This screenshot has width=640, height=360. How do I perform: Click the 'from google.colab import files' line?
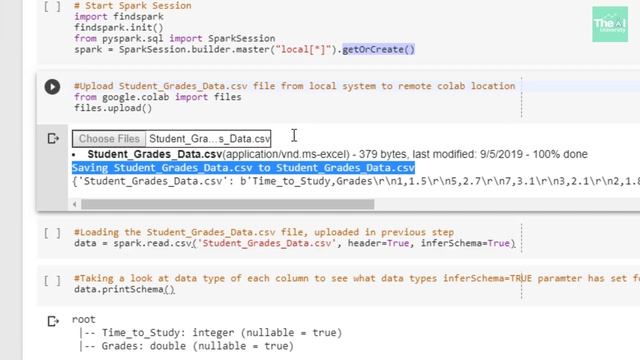pyautogui.click(x=158, y=97)
